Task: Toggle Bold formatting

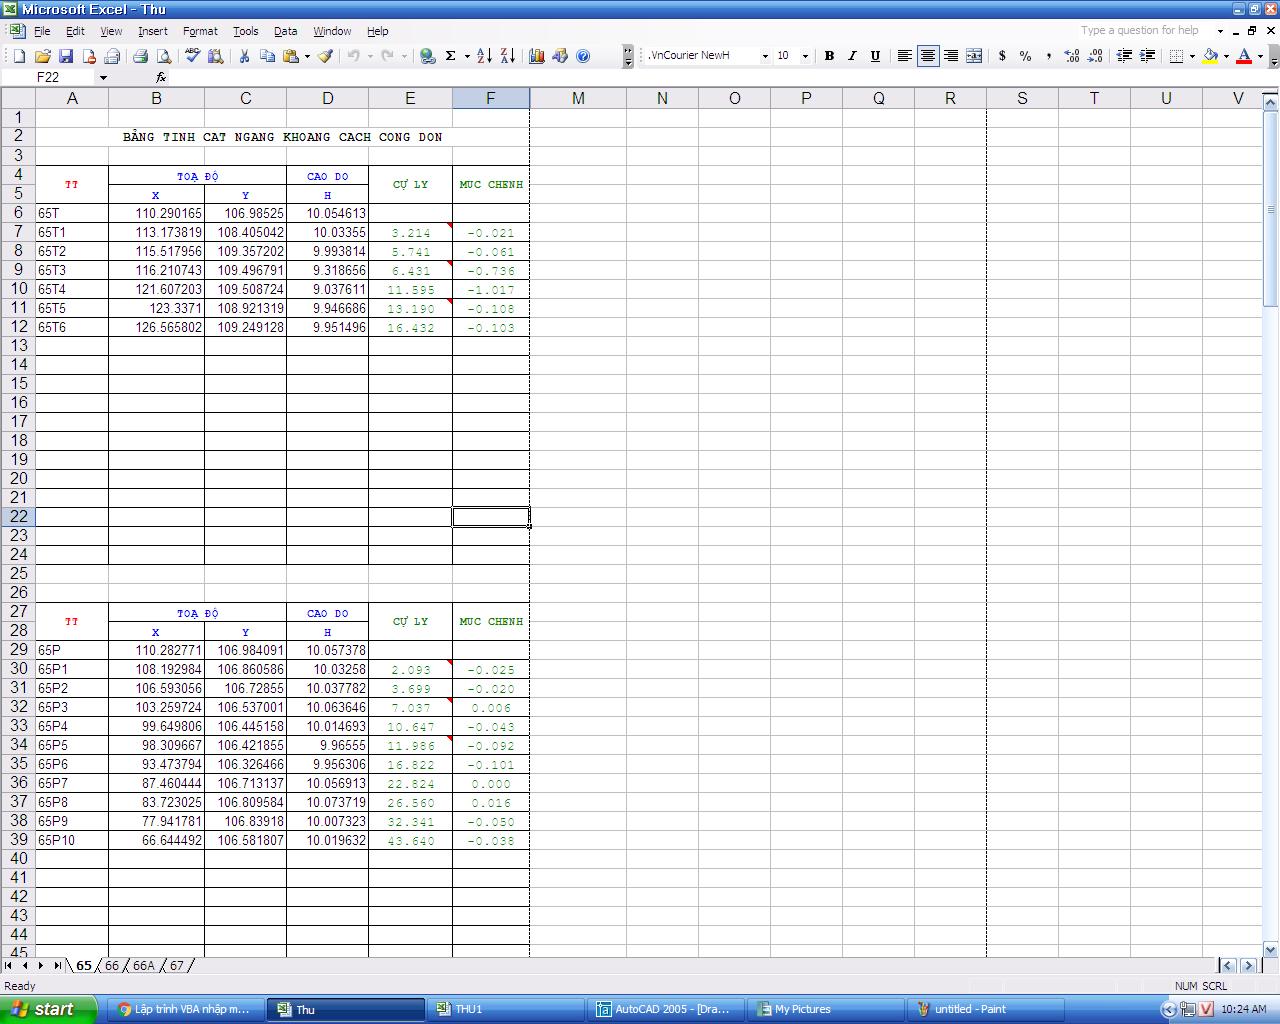Action: 829,56
